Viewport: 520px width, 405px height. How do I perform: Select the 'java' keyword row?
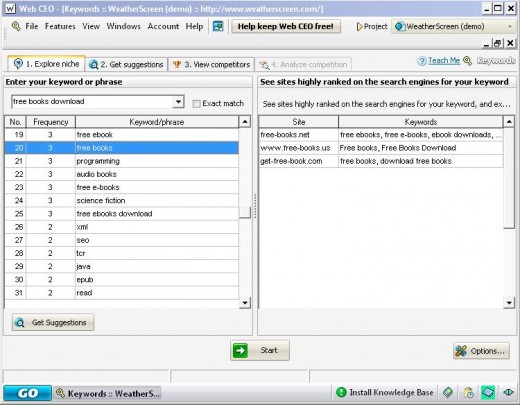pyautogui.click(x=122, y=266)
